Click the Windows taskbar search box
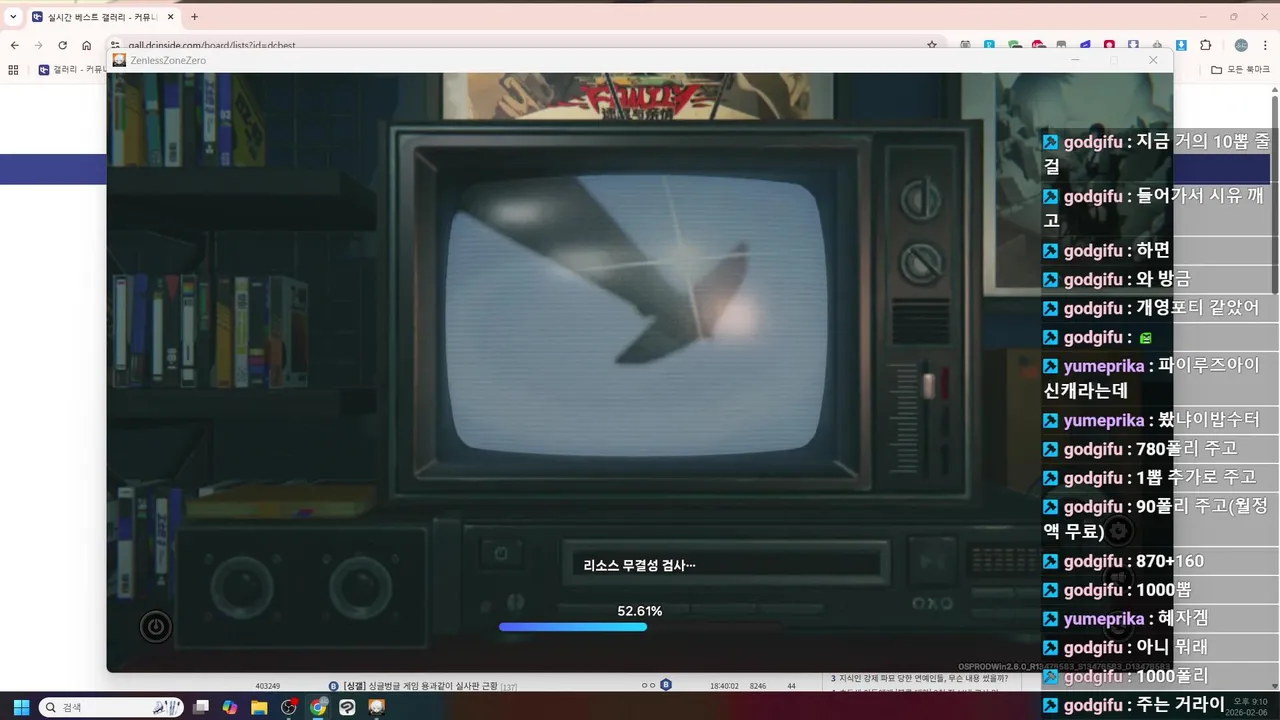This screenshot has height=720, width=1280. coord(111,707)
